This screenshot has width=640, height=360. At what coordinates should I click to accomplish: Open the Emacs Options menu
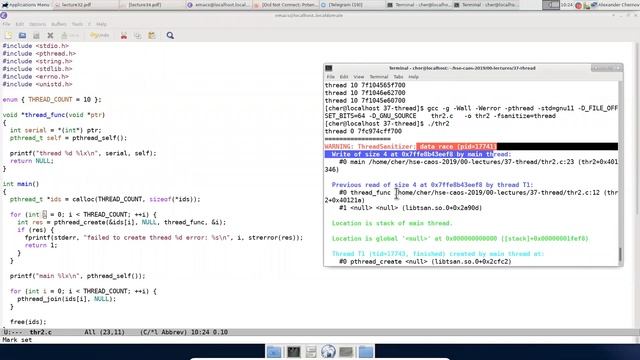point(38,24)
